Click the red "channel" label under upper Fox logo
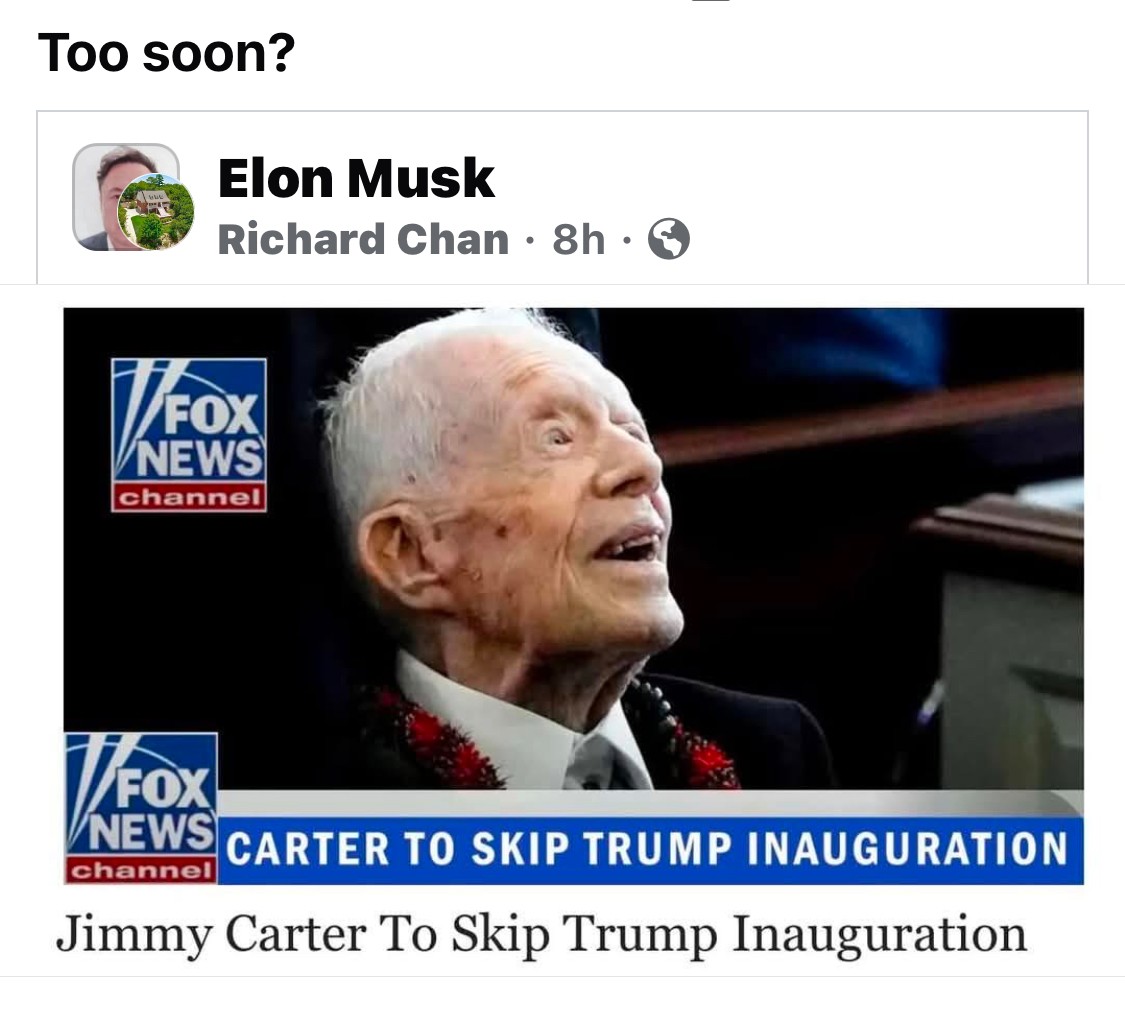Screen dimensions: 1125x1014 point(189,497)
